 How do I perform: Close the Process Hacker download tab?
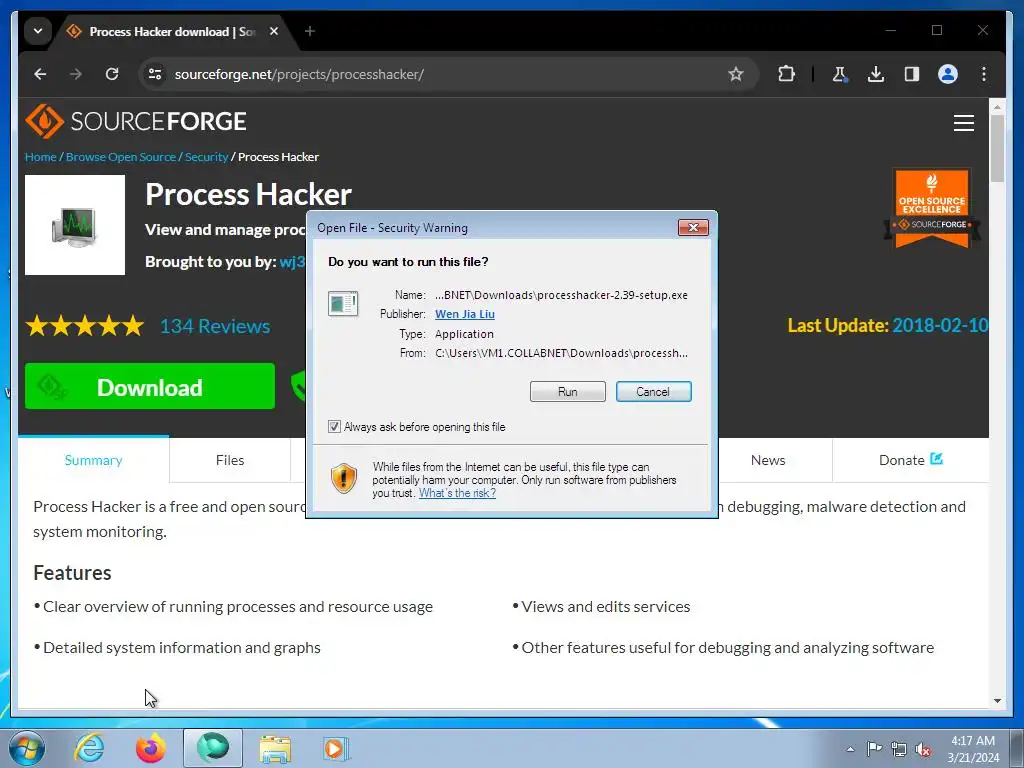(x=274, y=31)
